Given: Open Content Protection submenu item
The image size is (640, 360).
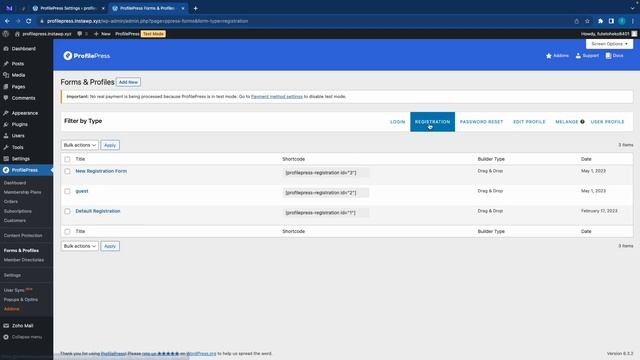Looking at the screenshot, I should (23, 236).
